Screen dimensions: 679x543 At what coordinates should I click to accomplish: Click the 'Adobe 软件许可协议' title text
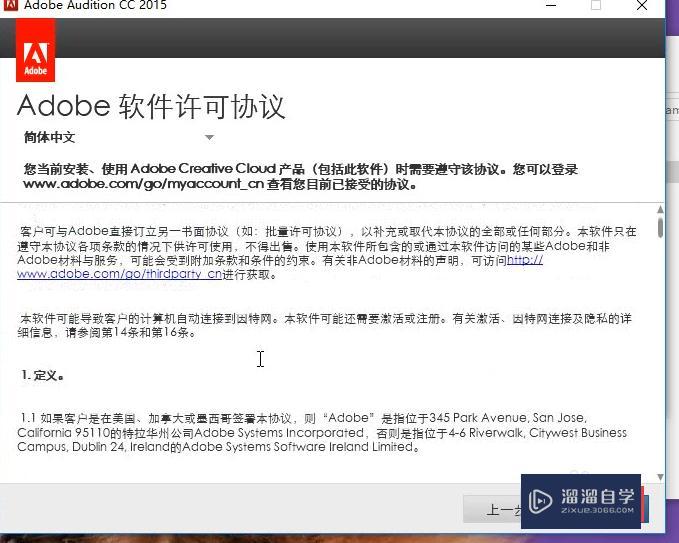(x=151, y=106)
